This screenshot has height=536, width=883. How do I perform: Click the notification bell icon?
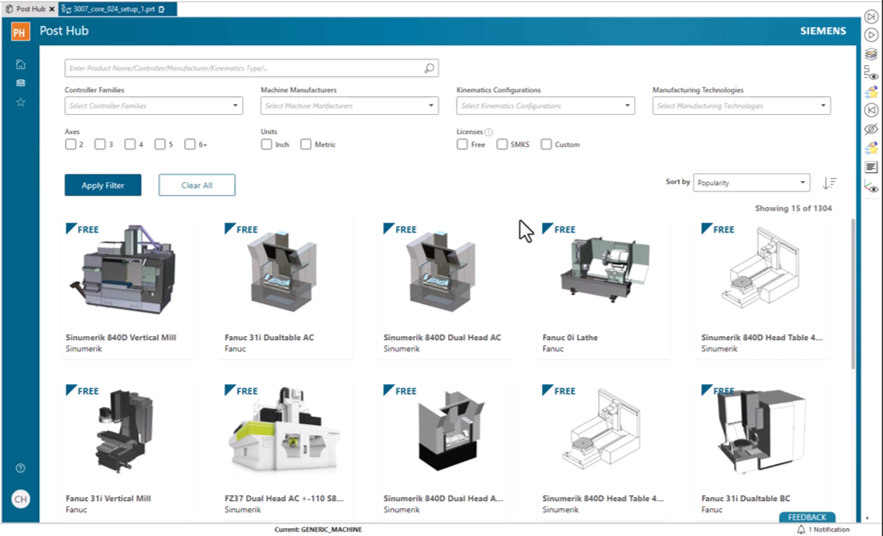[x=801, y=529]
